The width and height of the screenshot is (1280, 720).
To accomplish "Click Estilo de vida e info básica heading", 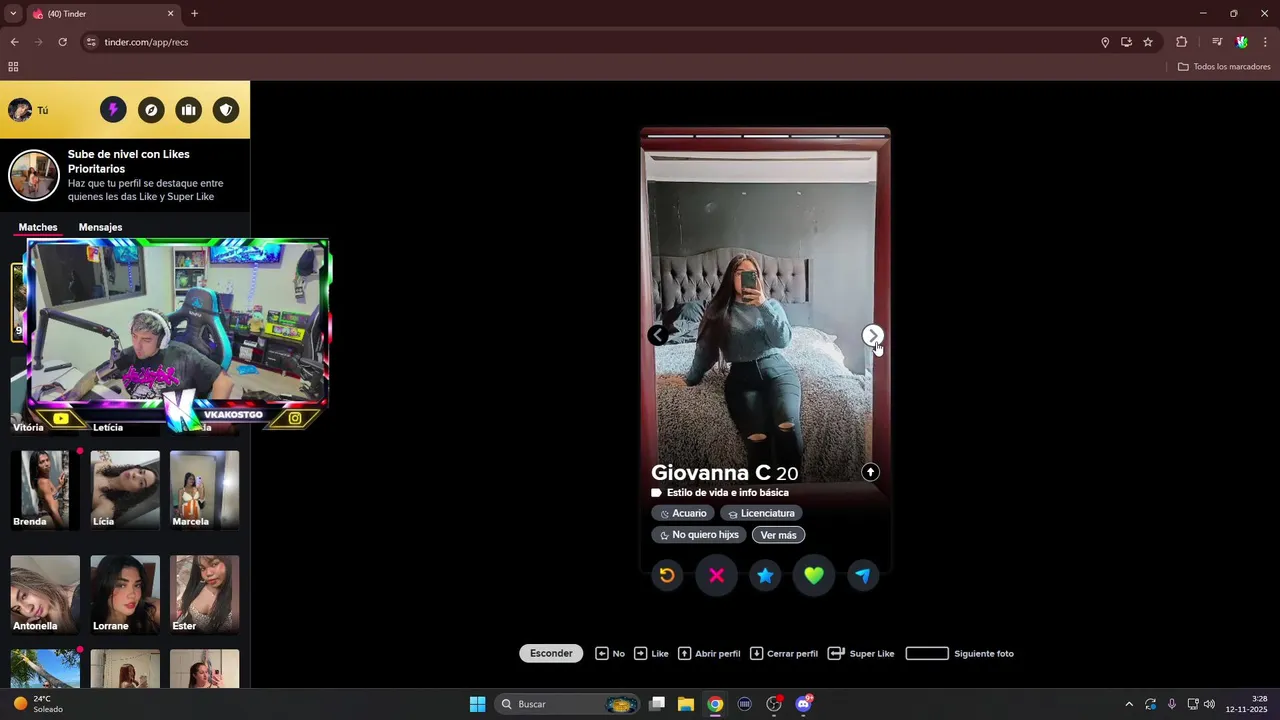I will (728, 493).
